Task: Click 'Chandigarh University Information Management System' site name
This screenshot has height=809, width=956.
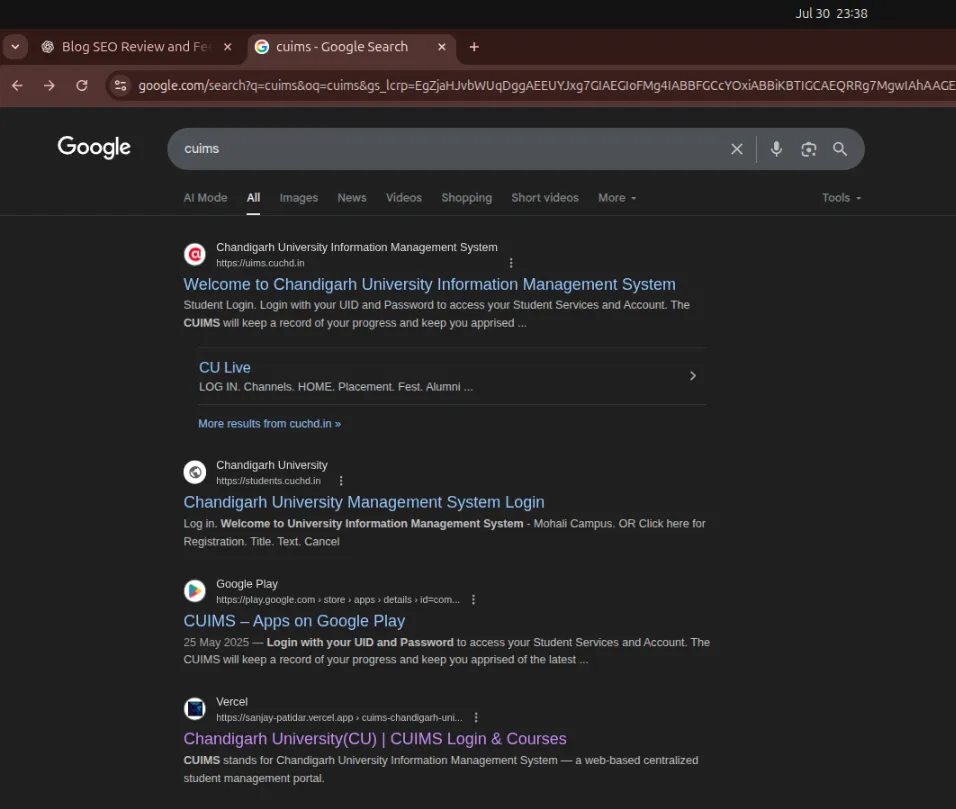Action: pyautogui.click(x=357, y=247)
